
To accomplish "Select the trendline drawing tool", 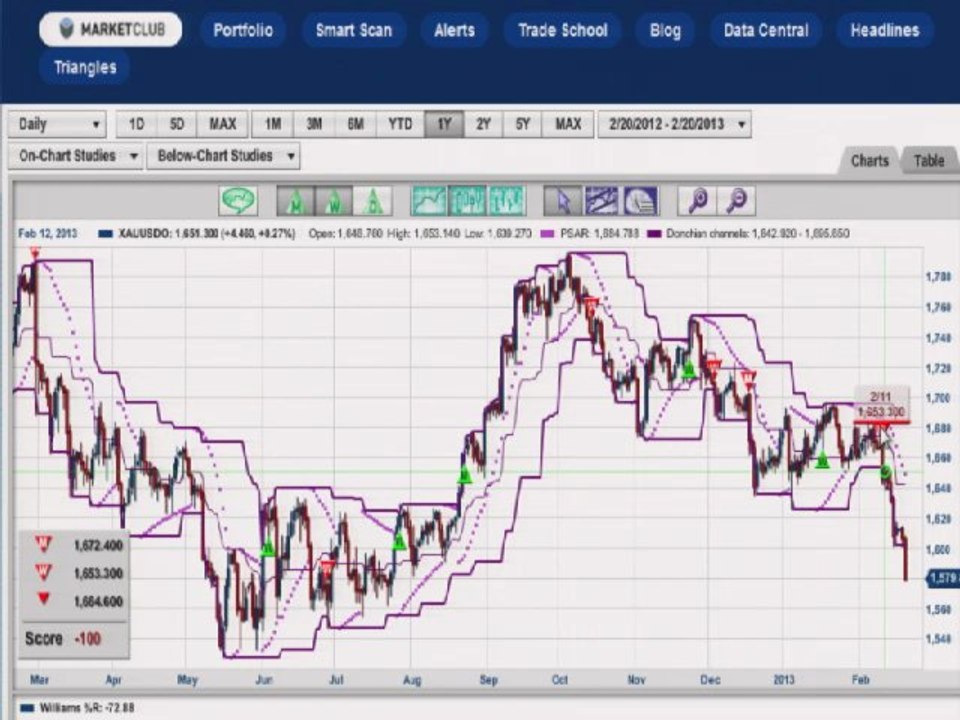I will pyautogui.click(x=602, y=201).
